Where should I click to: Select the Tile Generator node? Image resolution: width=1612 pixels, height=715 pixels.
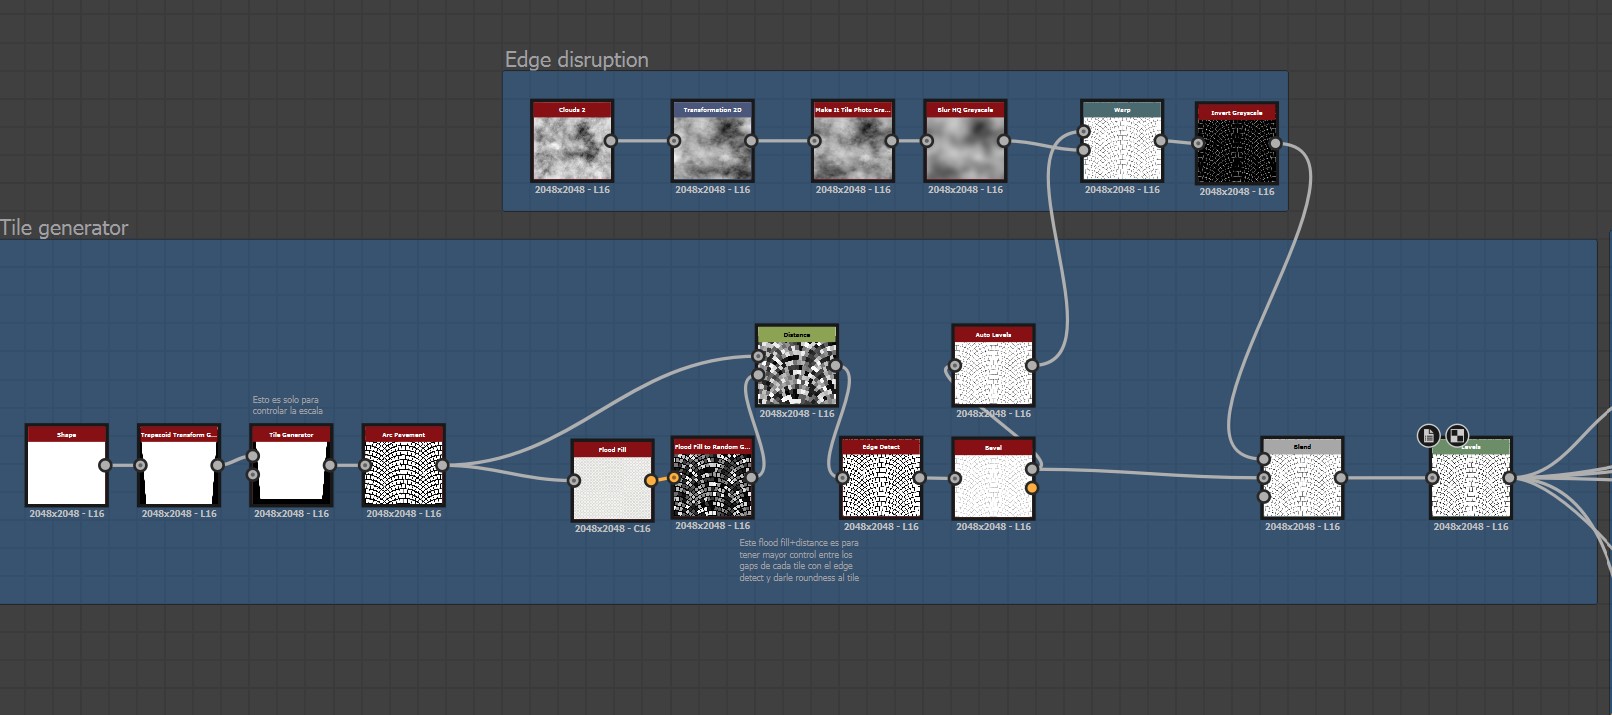coord(291,465)
